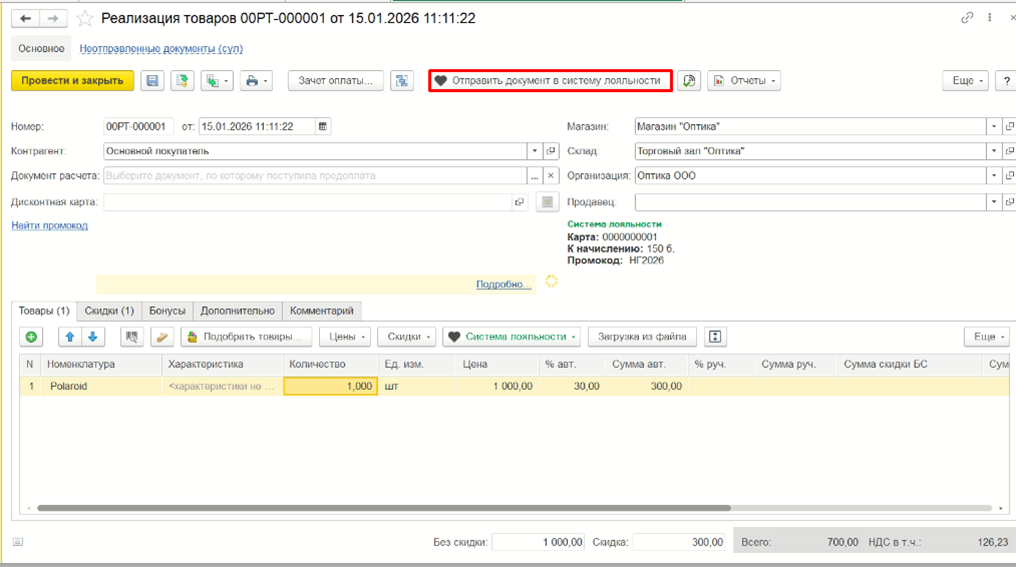Click Провести и закрыть button

(73, 81)
